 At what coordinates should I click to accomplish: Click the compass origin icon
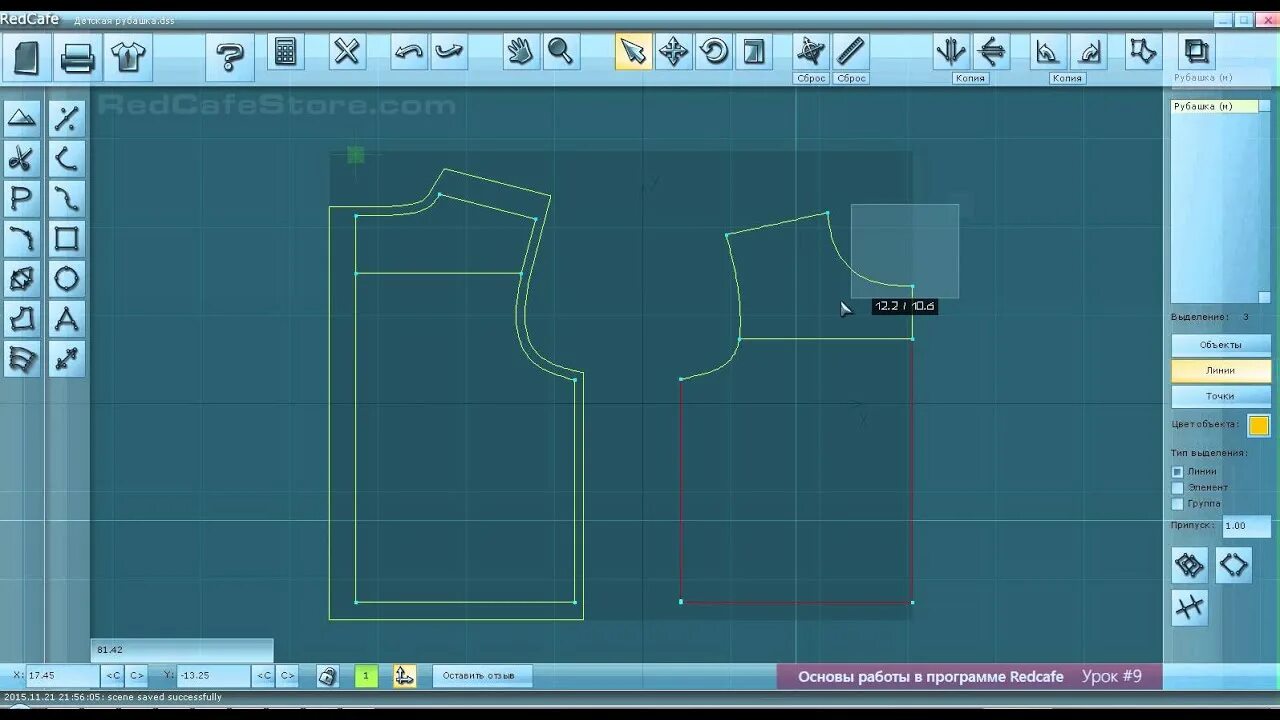tap(810, 52)
